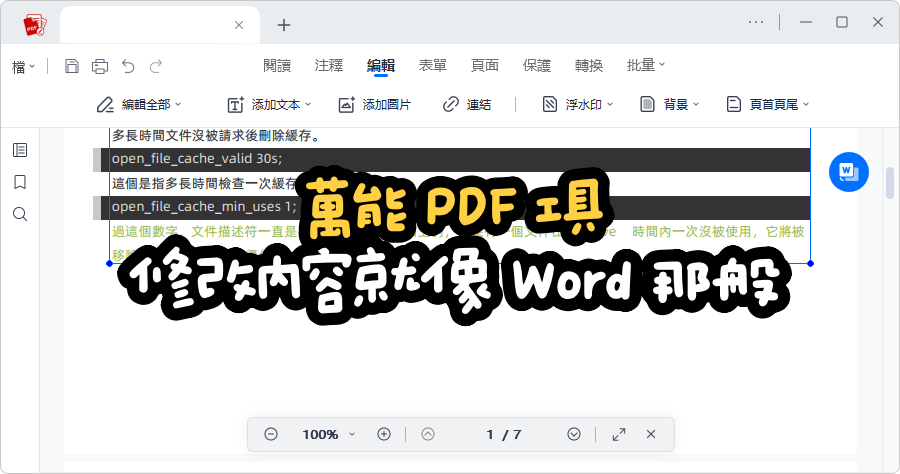Open the bookmarks panel in sidebar
Image resolution: width=900 pixels, height=474 pixels.
click(x=20, y=182)
